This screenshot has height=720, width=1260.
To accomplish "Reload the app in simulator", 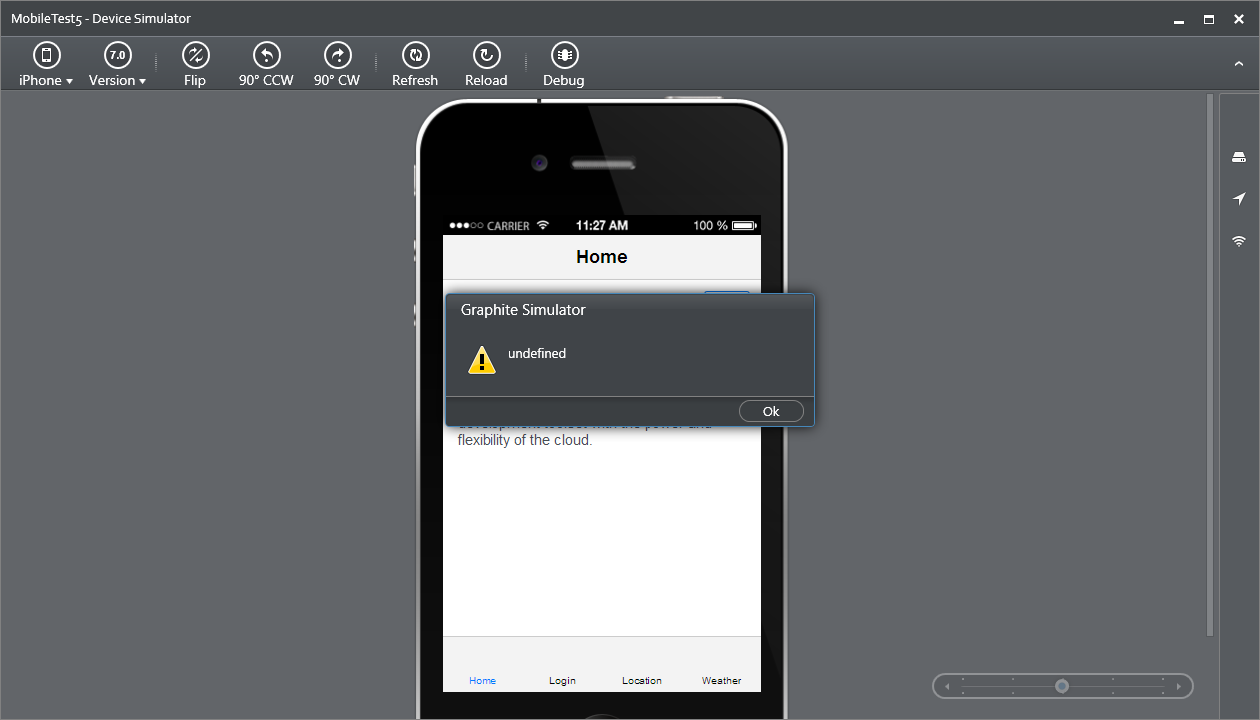I will click(x=486, y=65).
